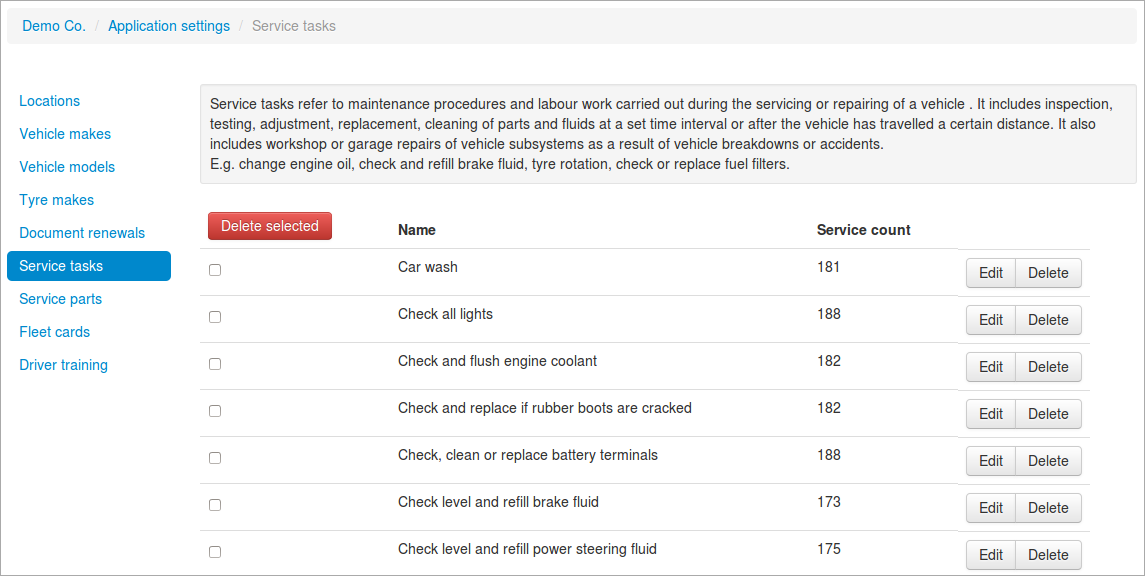Edit the battery terminals task
The width and height of the screenshot is (1145, 576).
pyautogui.click(x=991, y=461)
